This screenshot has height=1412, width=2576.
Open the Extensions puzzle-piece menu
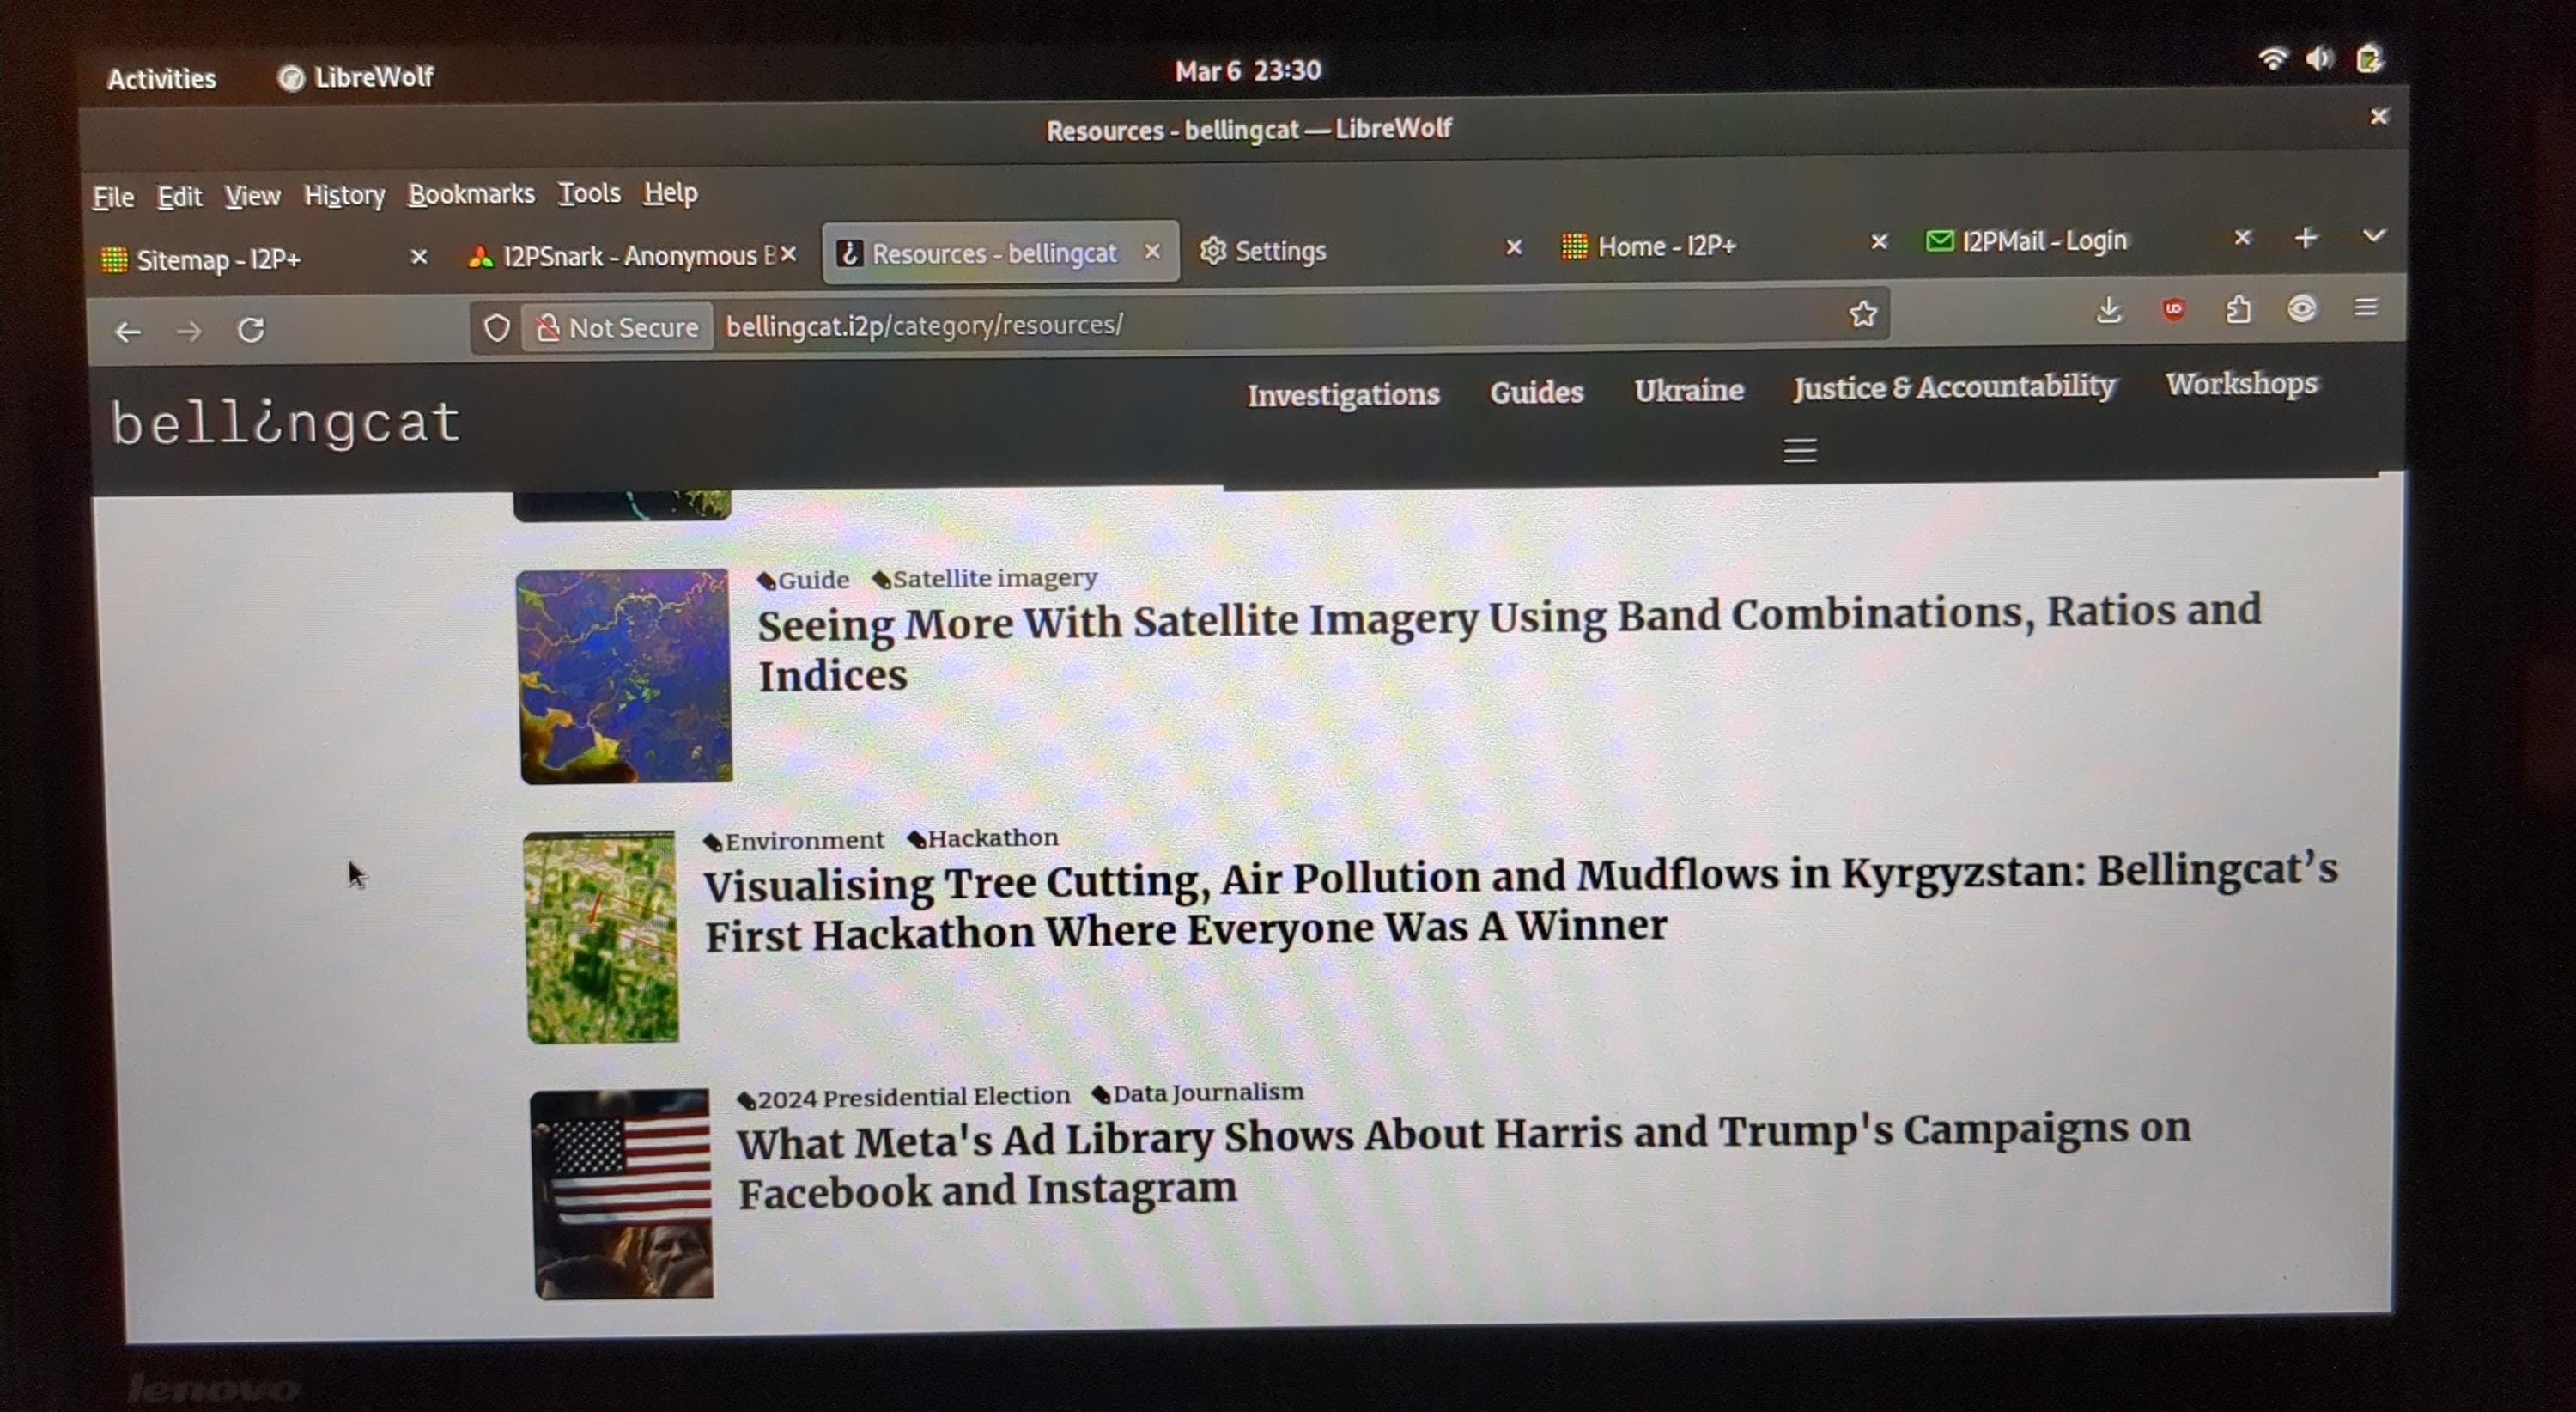[x=2238, y=309]
